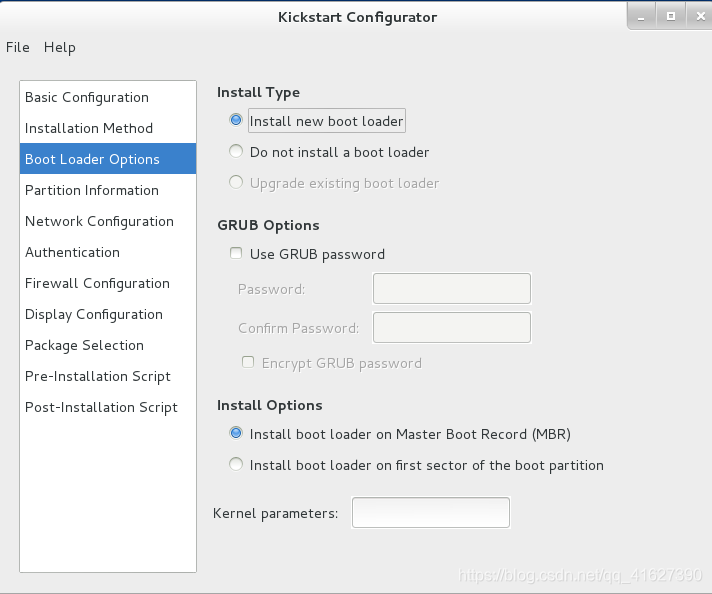Open the Post-Installation Script section
Viewport: 712px width, 594px height.
[108, 407]
